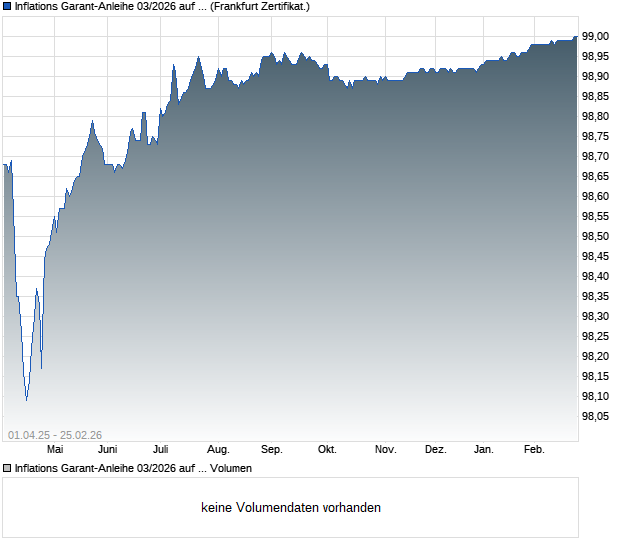Click the 98,50 price axis label

tap(596, 236)
